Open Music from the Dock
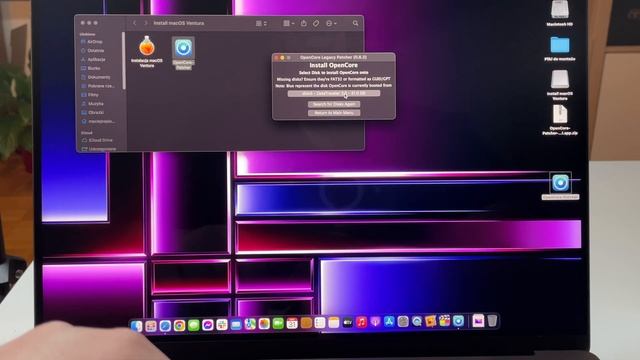This screenshot has height=360, width=640. click(x=362, y=323)
